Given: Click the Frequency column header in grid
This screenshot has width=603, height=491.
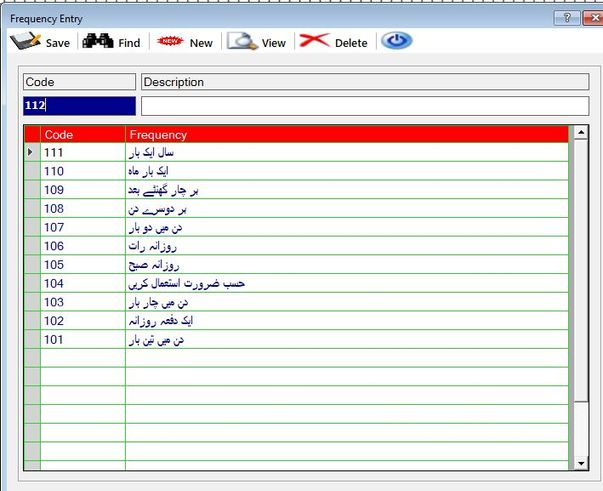Looking at the screenshot, I should pos(346,135).
